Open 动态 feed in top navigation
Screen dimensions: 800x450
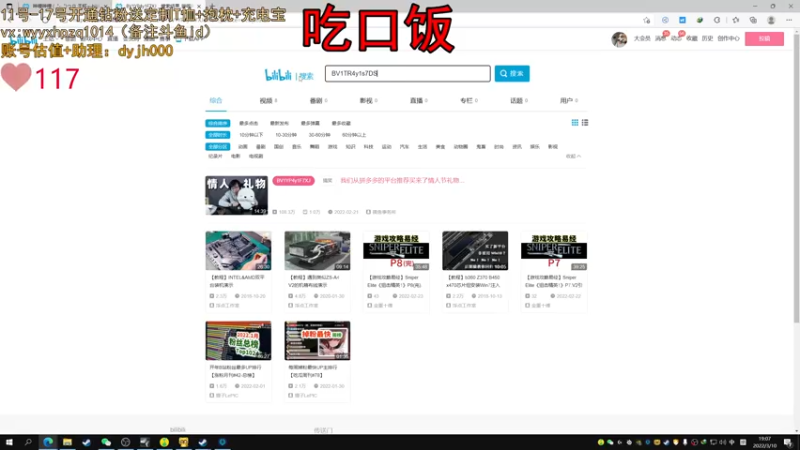676,39
